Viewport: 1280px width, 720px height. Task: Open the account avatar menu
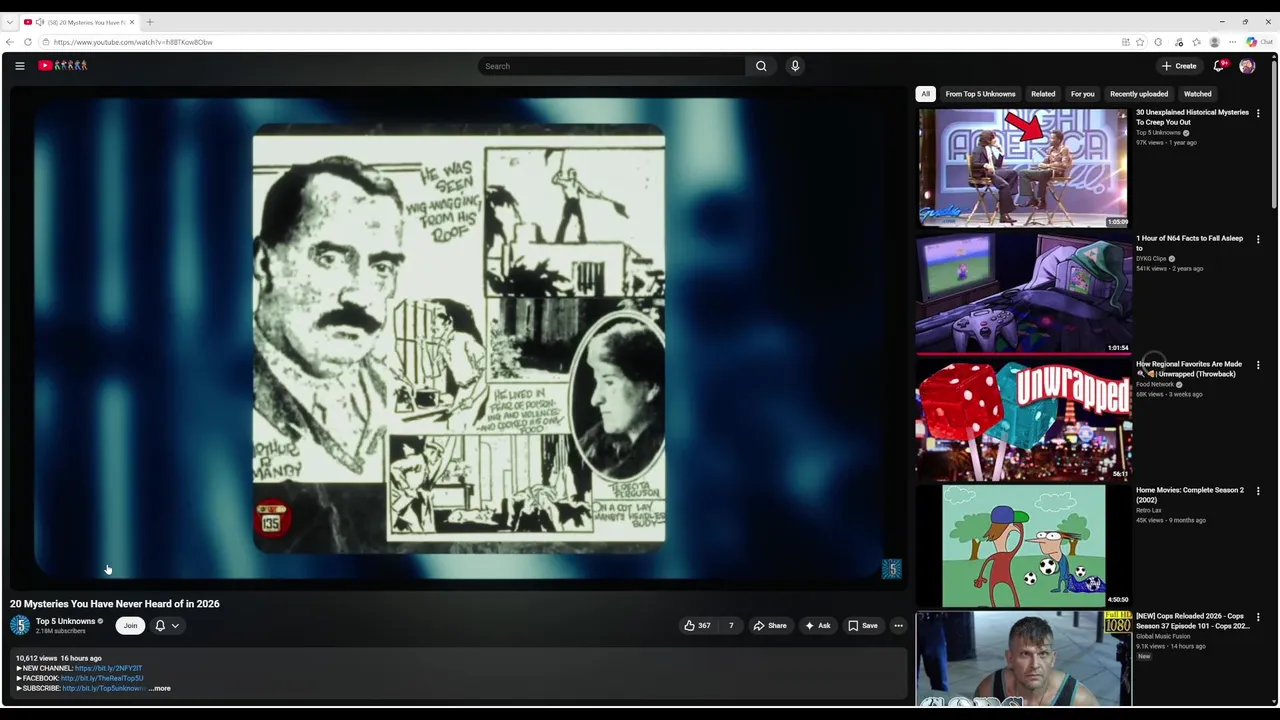(x=1247, y=66)
